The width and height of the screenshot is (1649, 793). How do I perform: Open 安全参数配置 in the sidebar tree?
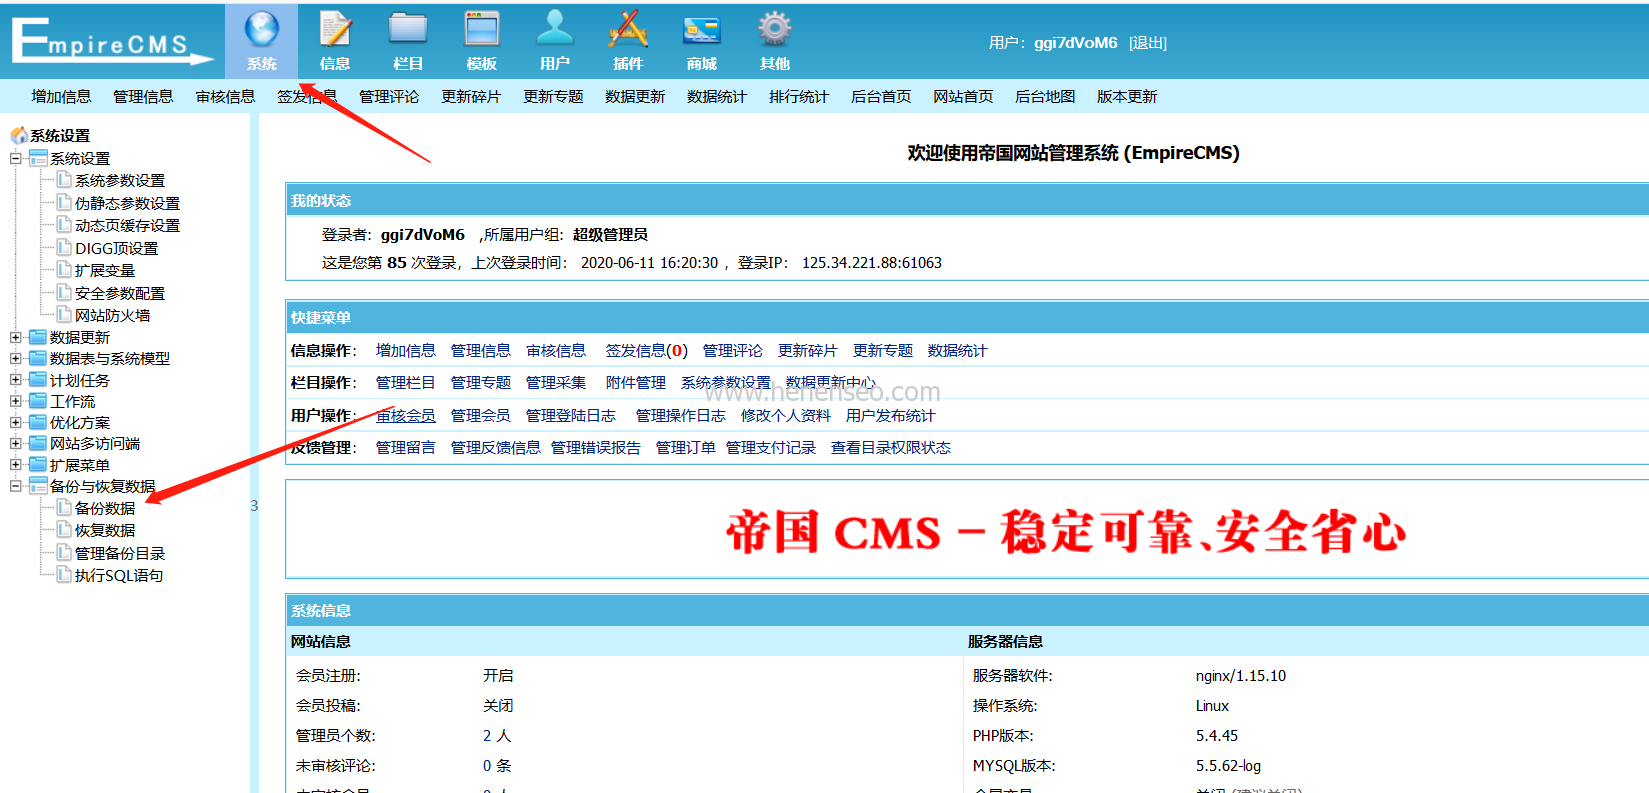(120, 293)
